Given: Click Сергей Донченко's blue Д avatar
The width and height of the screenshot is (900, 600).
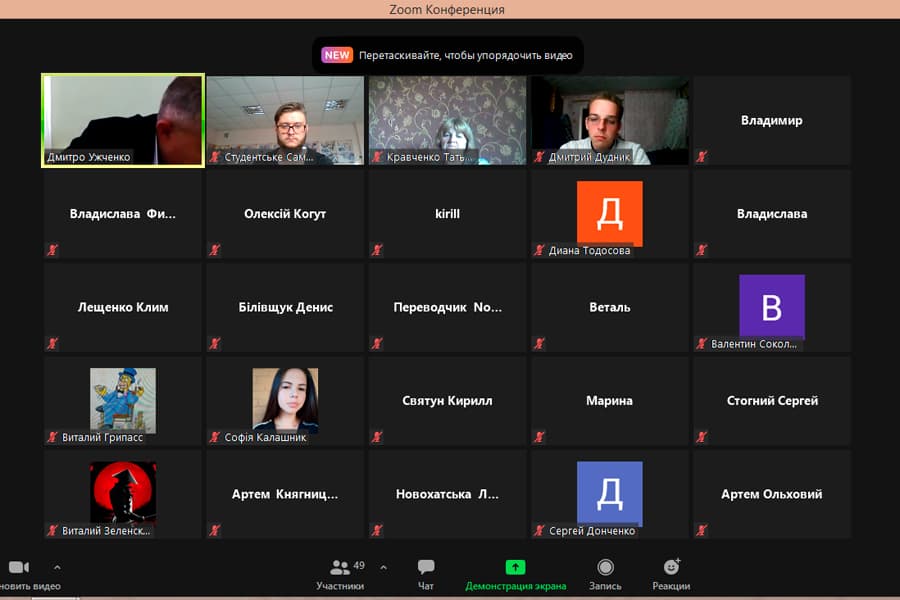Looking at the screenshot, I should (610, 494).
